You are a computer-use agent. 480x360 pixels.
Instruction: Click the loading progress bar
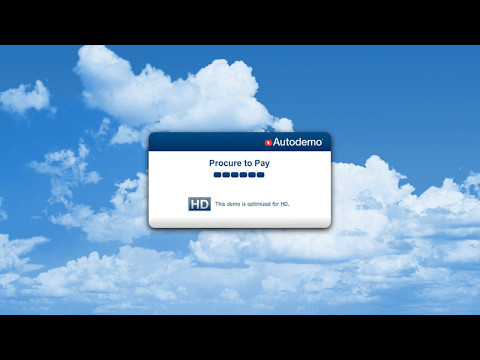click(239, 175)
